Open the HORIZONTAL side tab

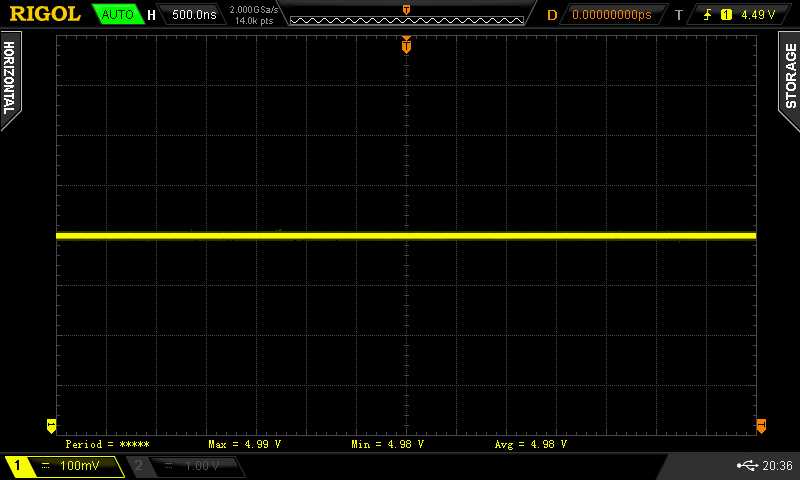click(x=10, y=79)
